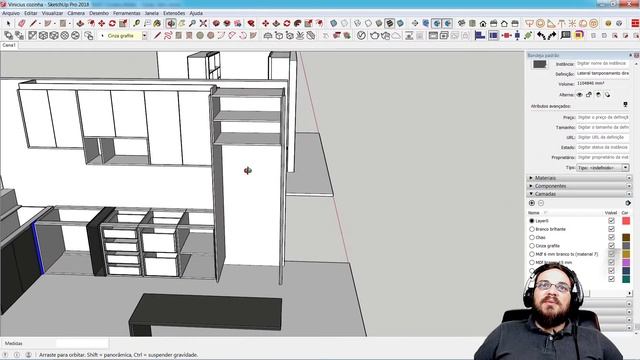This screenshot has width=640, height=360.
Task: Set Branco brilhante as the active layer
Action: click(532, 229)
